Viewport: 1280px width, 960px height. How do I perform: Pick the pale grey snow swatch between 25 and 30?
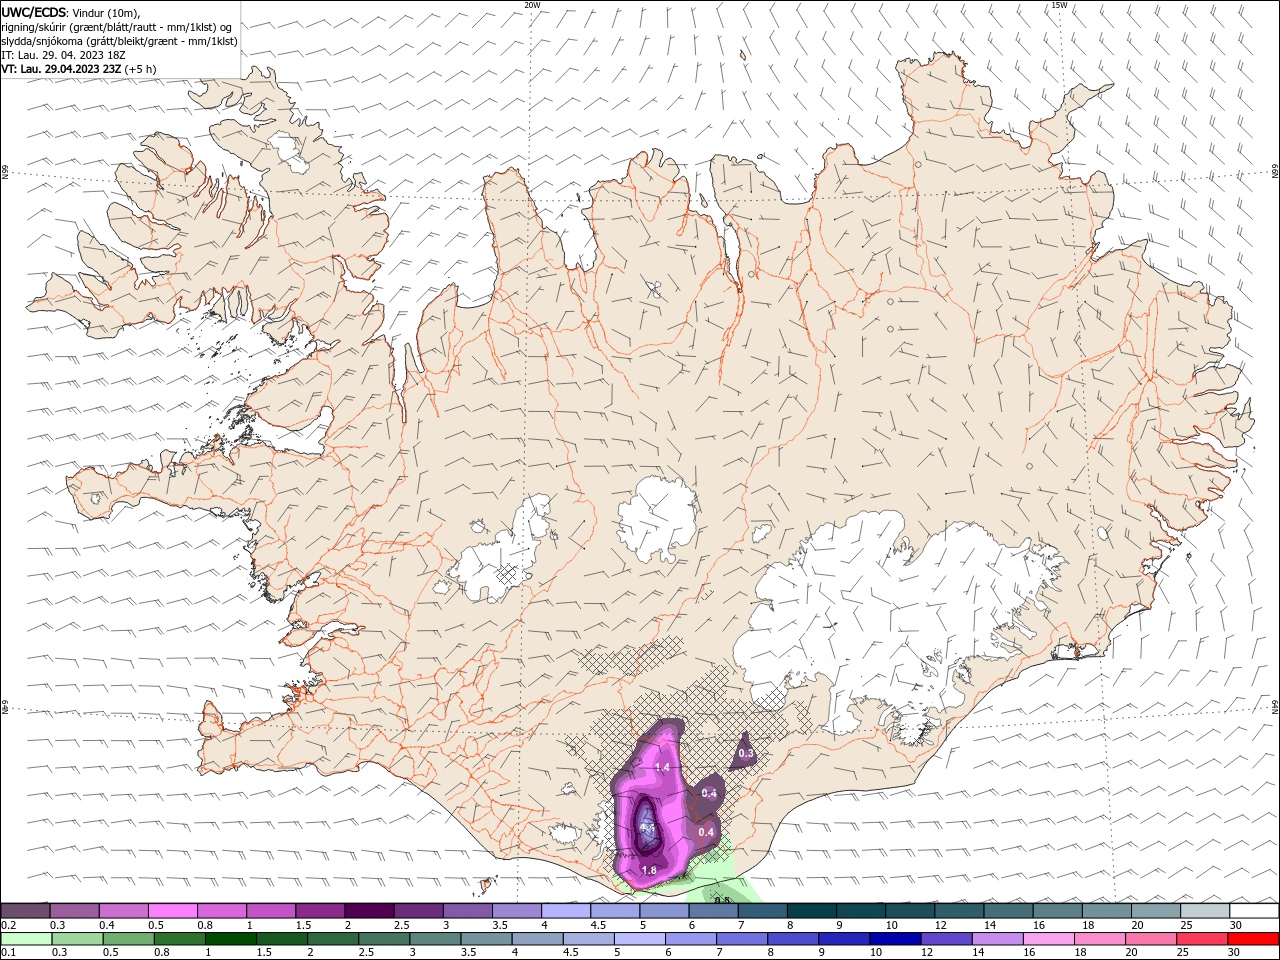pos(1205,910)
